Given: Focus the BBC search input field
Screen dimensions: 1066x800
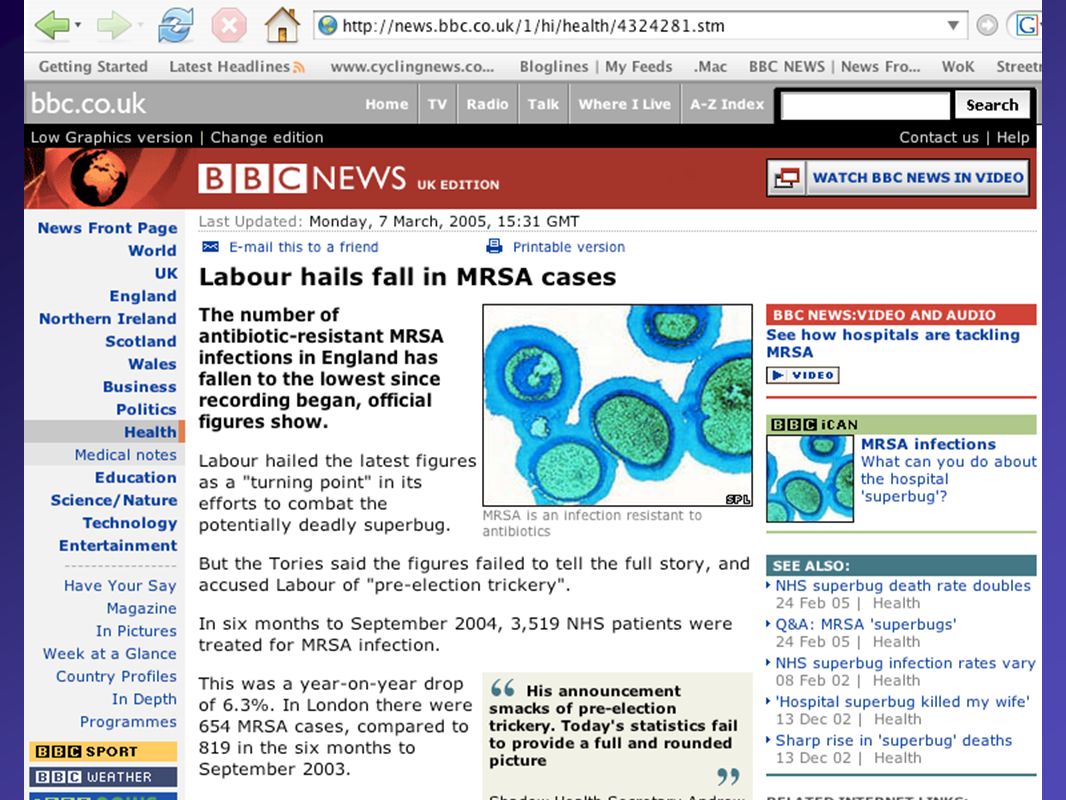Looking at the screenshot, I should (x=865, y=105).
